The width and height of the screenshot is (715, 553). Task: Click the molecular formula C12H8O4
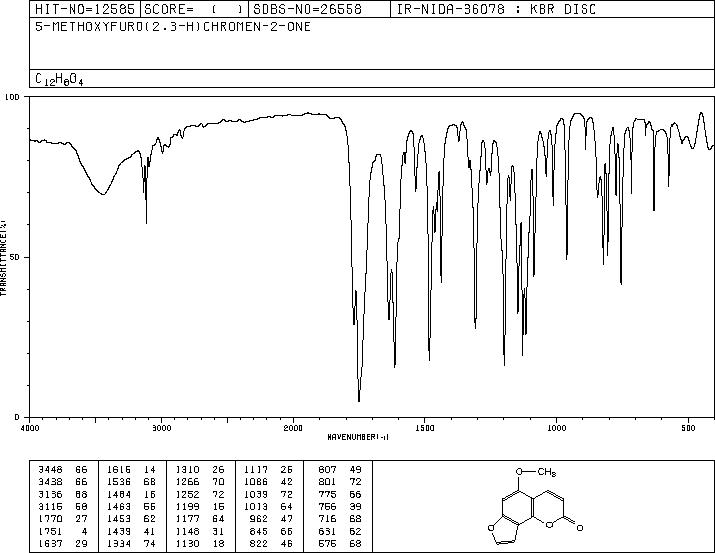[x=59, y=79]
